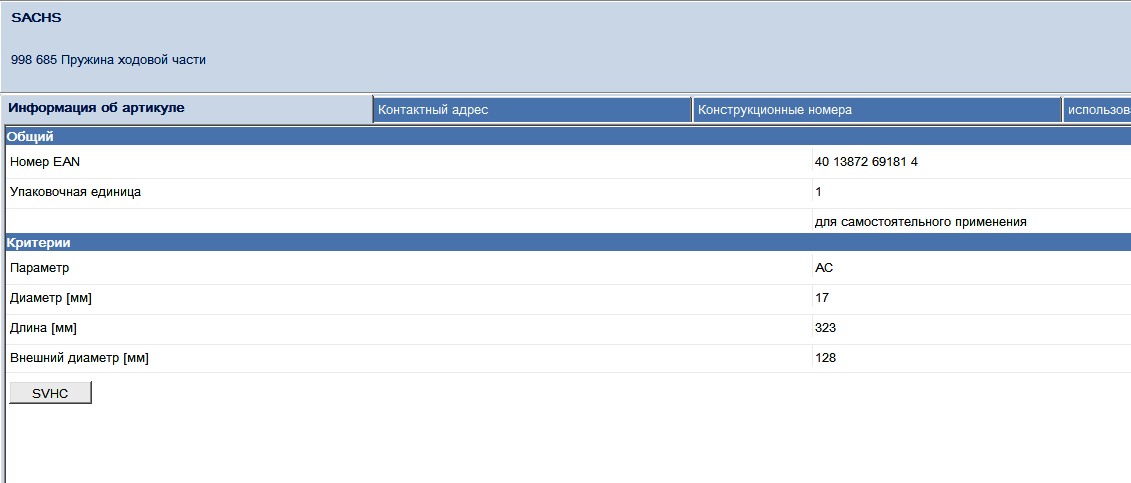
Task: Select the Внешний диаметр [мм] label
Action: (x=79, y=357)
